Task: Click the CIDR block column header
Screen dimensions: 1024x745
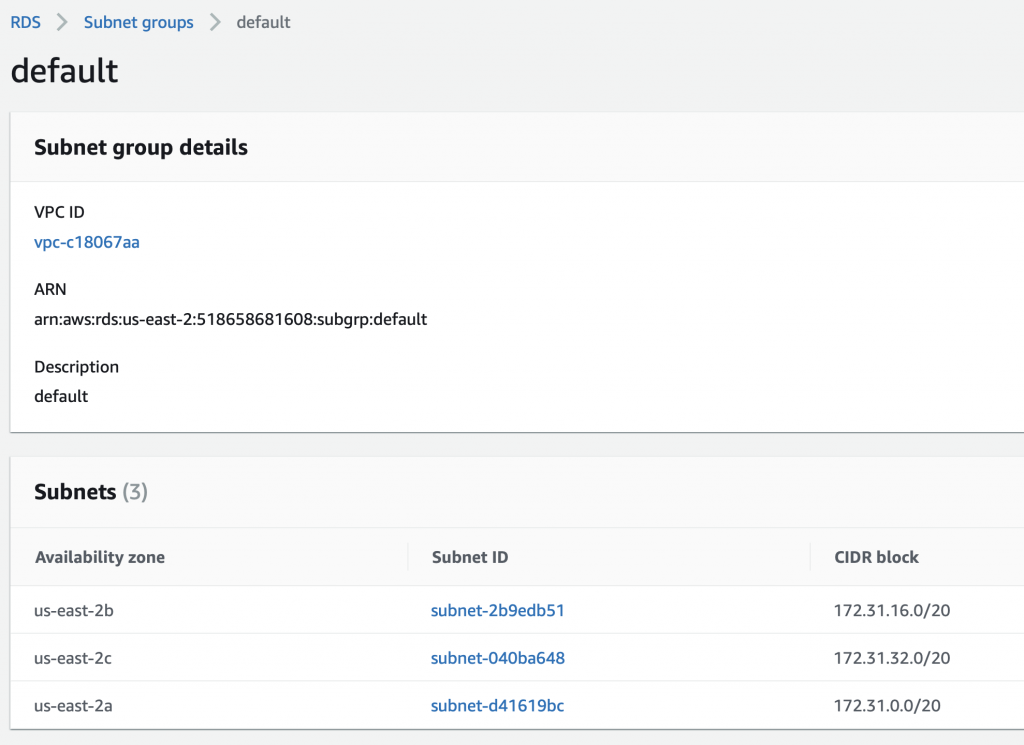Action: pyautogui.click(x=876, y=557)
